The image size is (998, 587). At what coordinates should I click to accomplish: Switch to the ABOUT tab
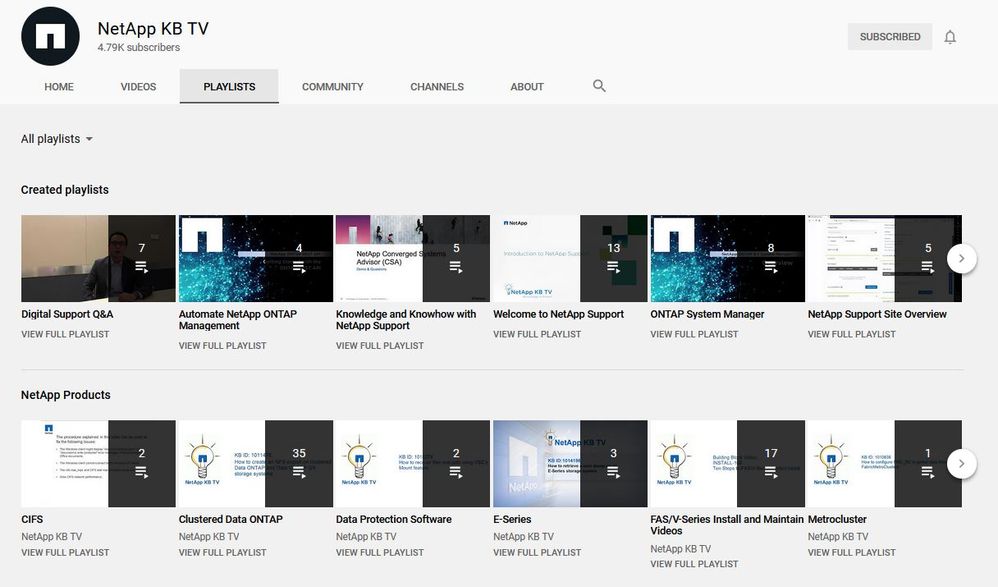pos(527,87)
